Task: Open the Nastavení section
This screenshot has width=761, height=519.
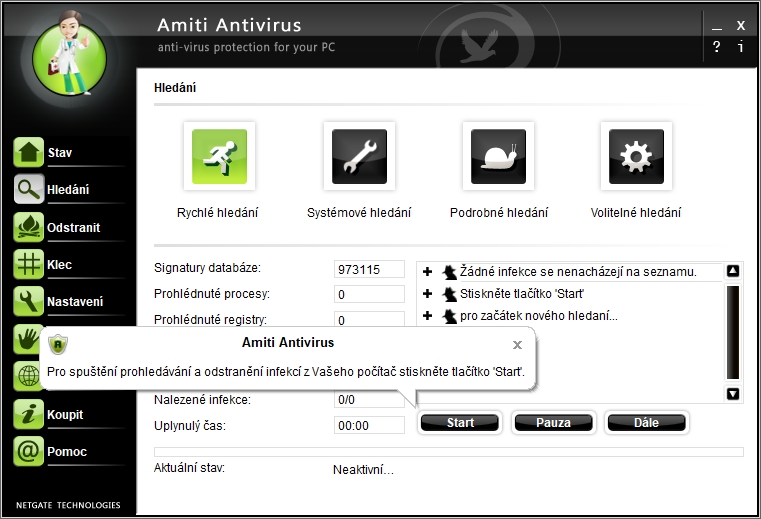Action: pos(75,302)
